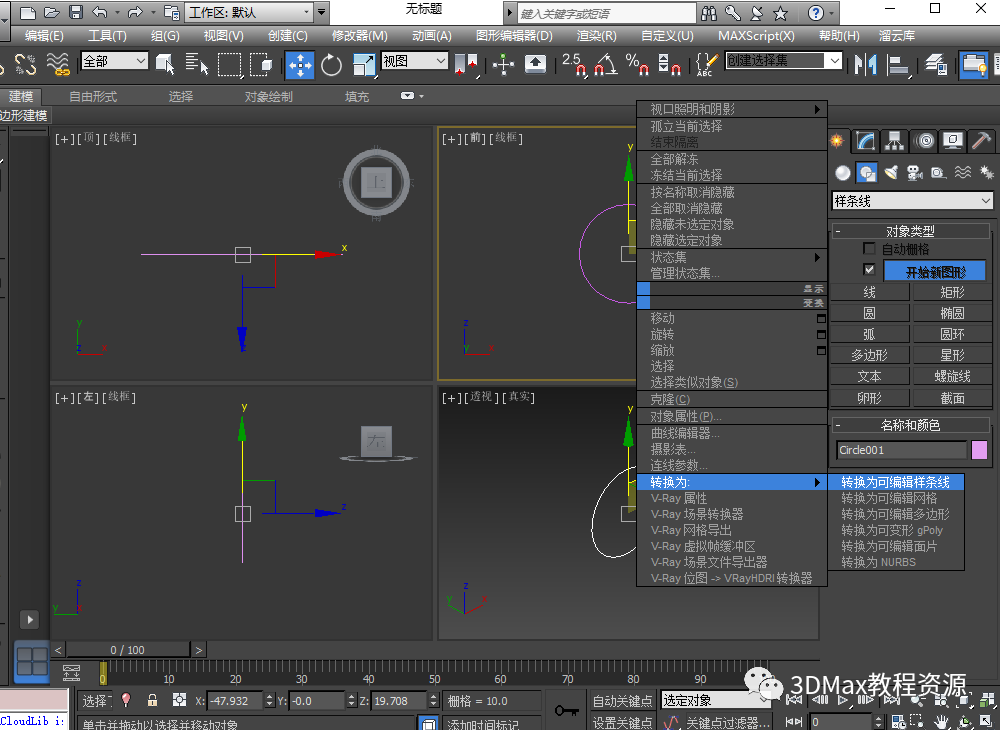The width and height of the screenshot is (1000, 730).
Task: Click the Geometry sphere category icon
Action: pos(843,172)
